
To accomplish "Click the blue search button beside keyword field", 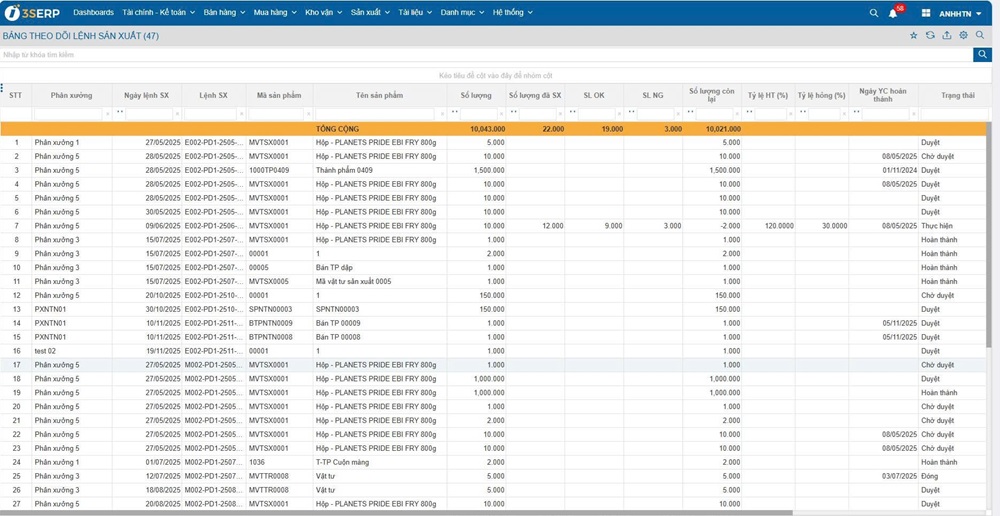I will pos(982,55).
